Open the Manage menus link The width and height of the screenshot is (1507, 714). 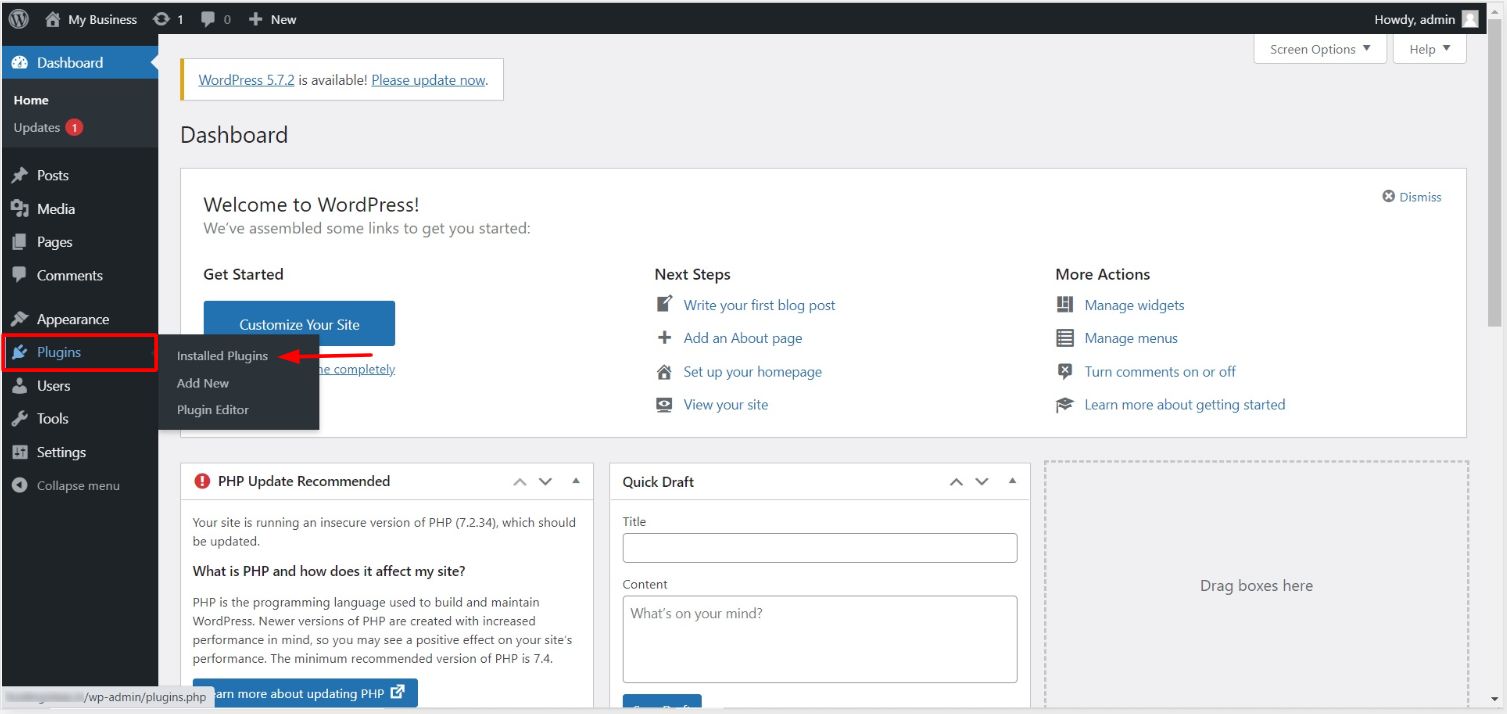(x=1131, y=338)
